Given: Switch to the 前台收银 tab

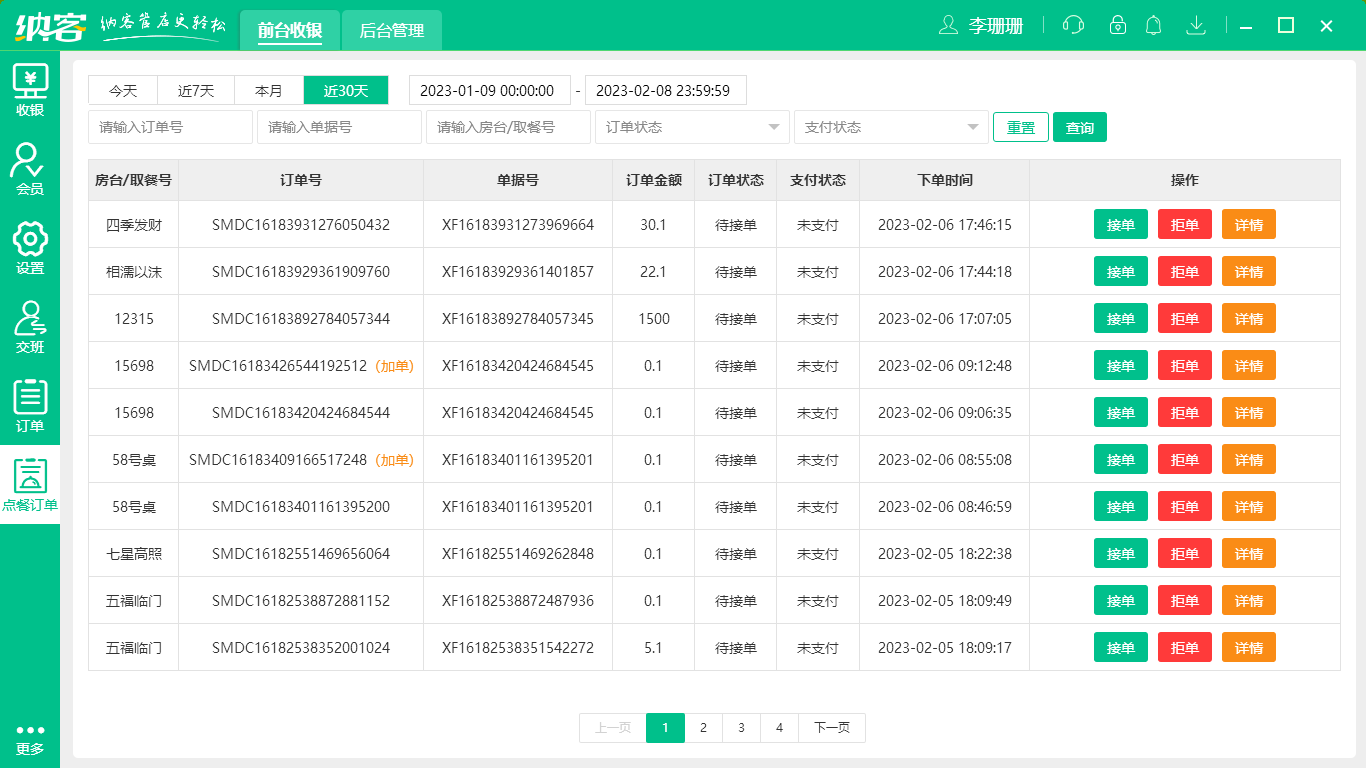Looking at the screenshot, I should (290, 30).
